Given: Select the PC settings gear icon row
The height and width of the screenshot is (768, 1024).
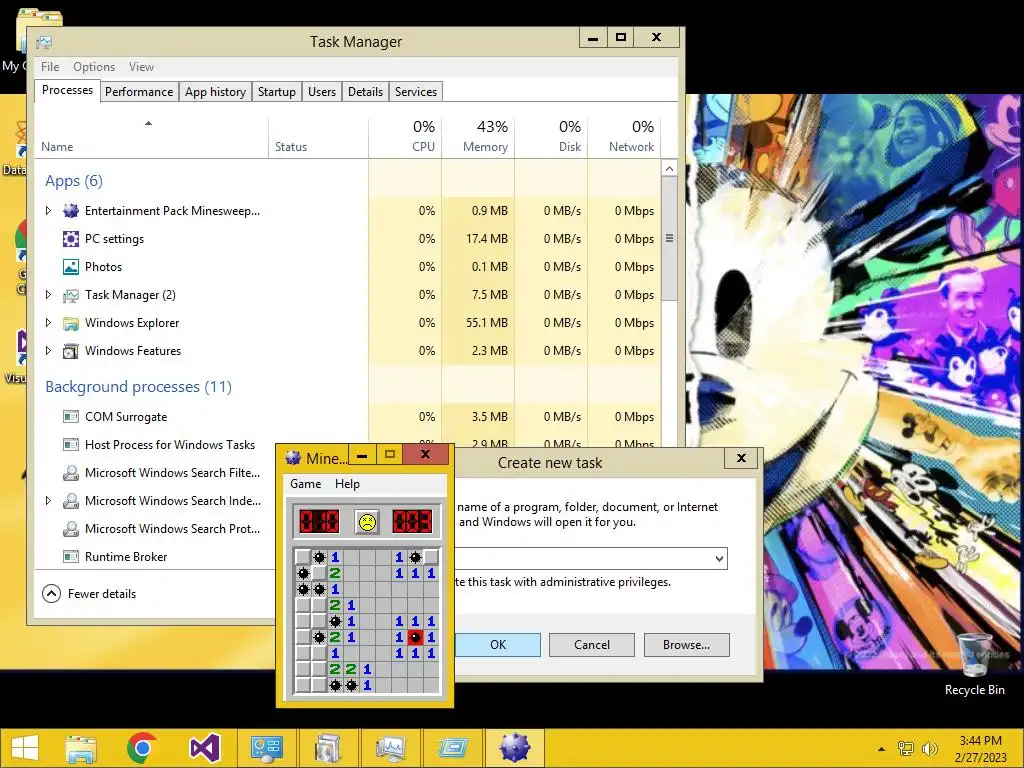Looking at the screenshot, I should [71, 238].
